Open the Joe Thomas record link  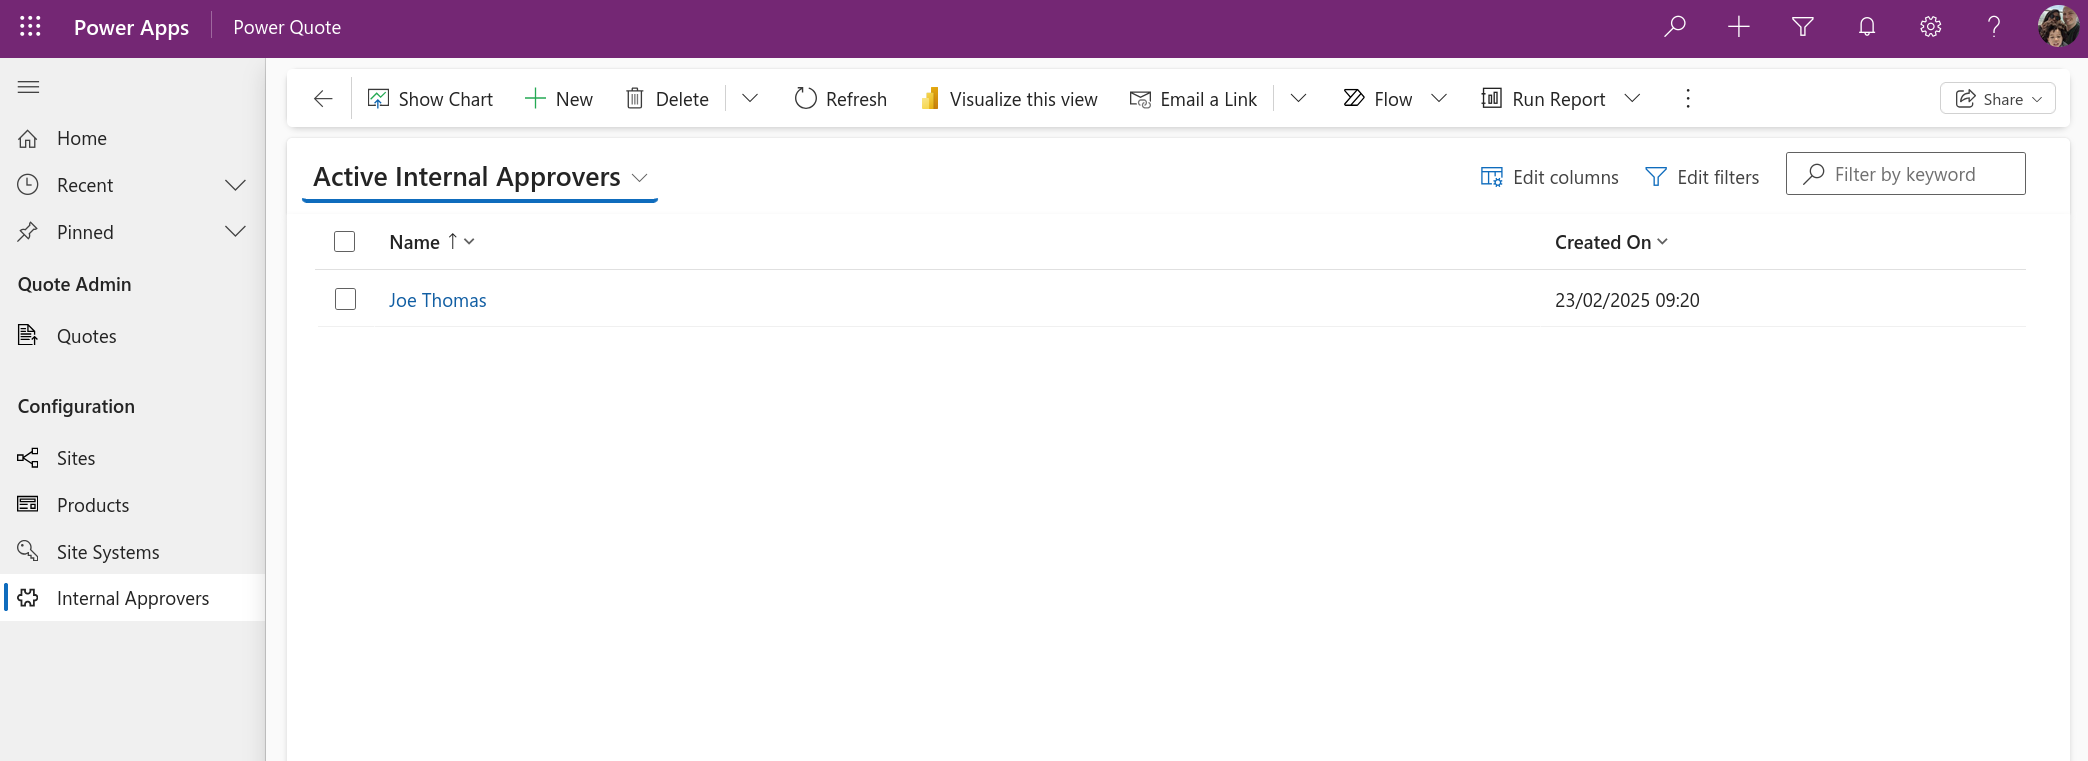coord(437,300)
